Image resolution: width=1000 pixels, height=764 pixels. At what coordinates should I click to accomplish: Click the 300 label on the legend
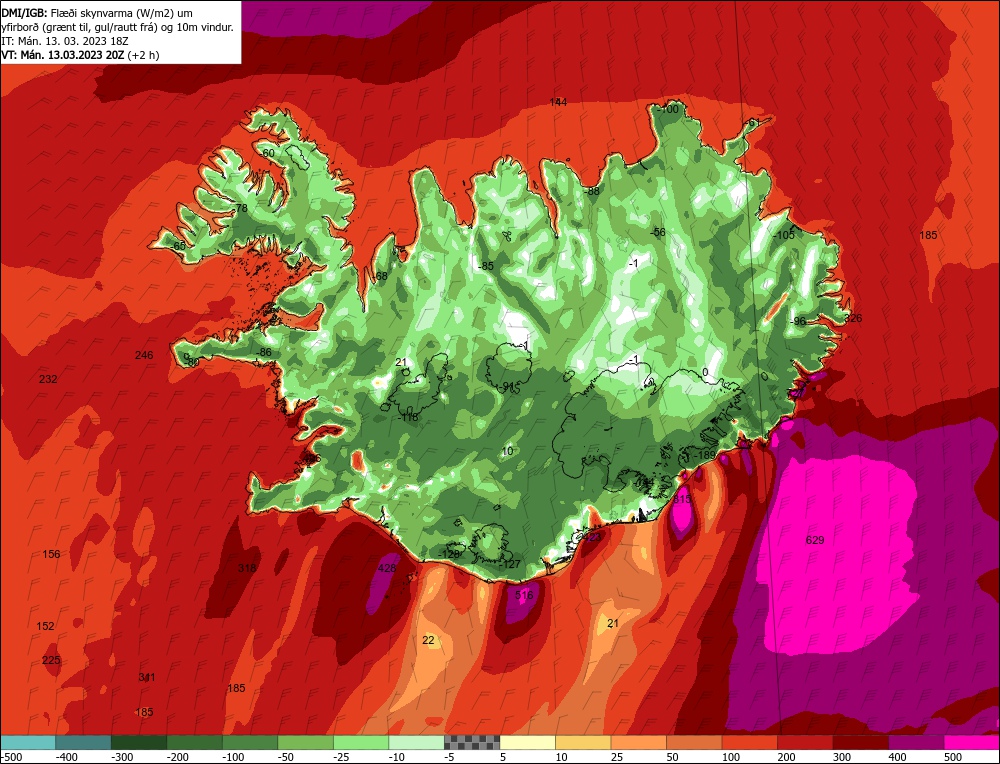coord(842,757)
